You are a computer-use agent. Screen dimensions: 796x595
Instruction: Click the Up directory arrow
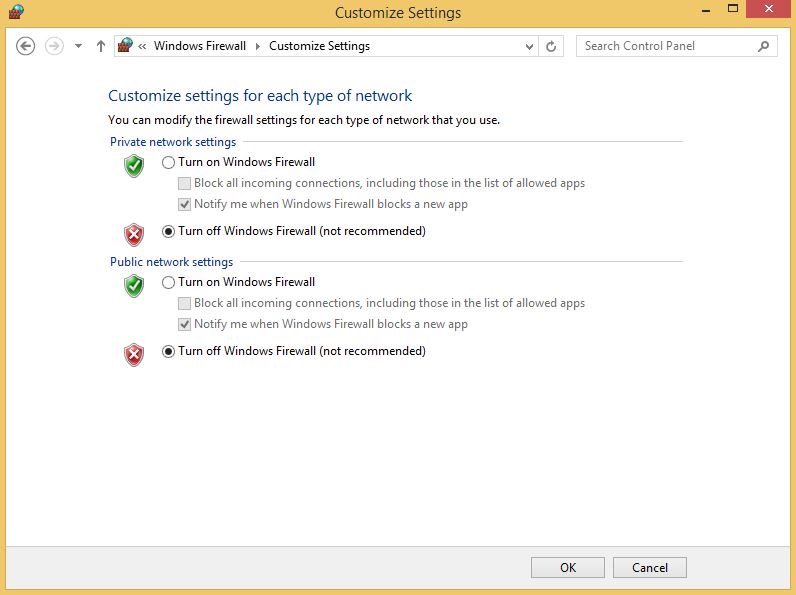pyautogui.click(x=101, y=46)
